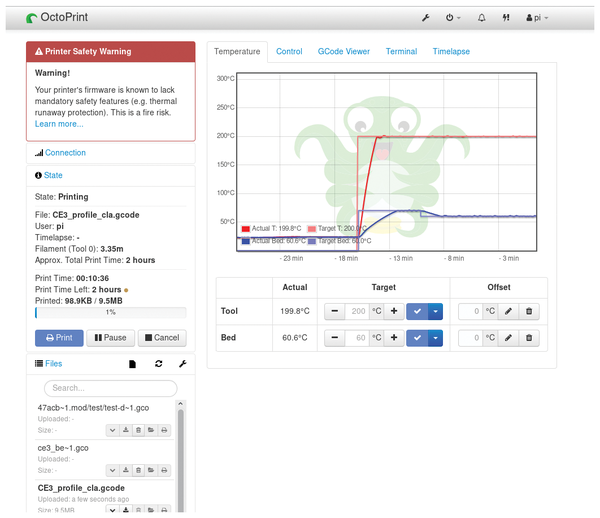The height and width of the screenshot is (518, 600).
Task: Confirm Tool target temperature with checkmark
Action: click(417, 311)
